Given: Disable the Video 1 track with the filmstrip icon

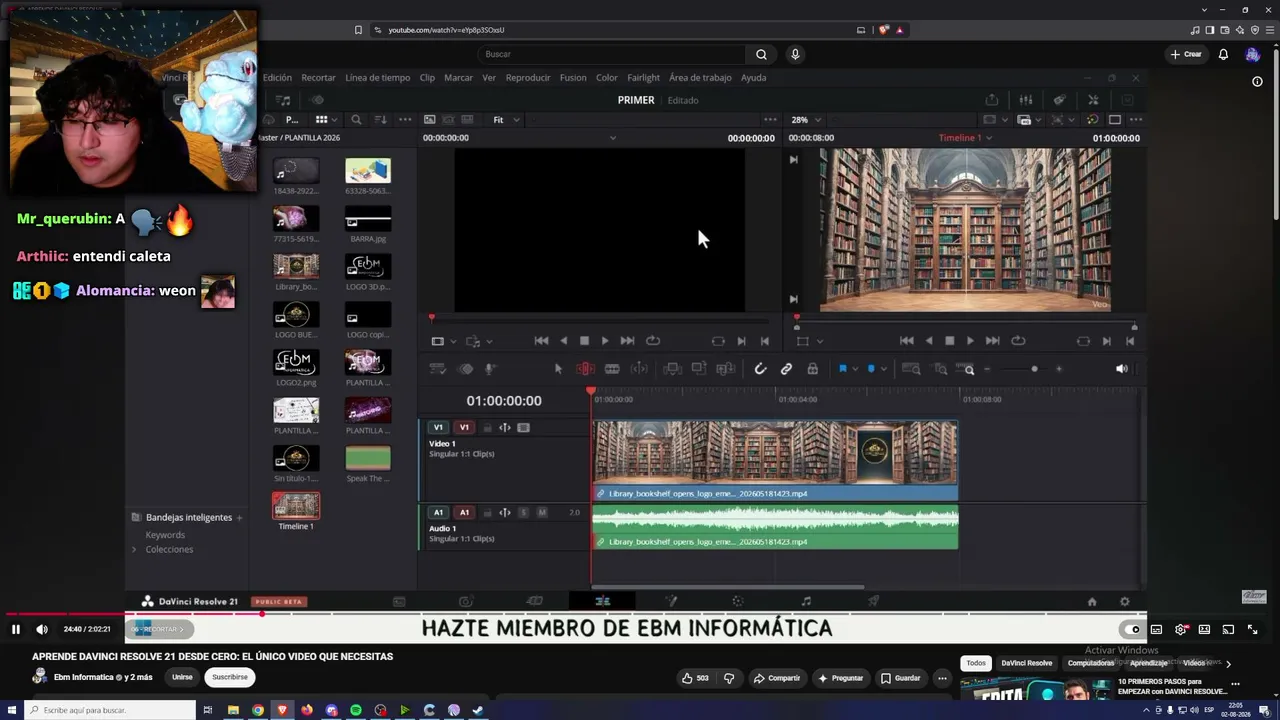Looking at the screenshot, I should pyautogui.click(x=523, y=428).
